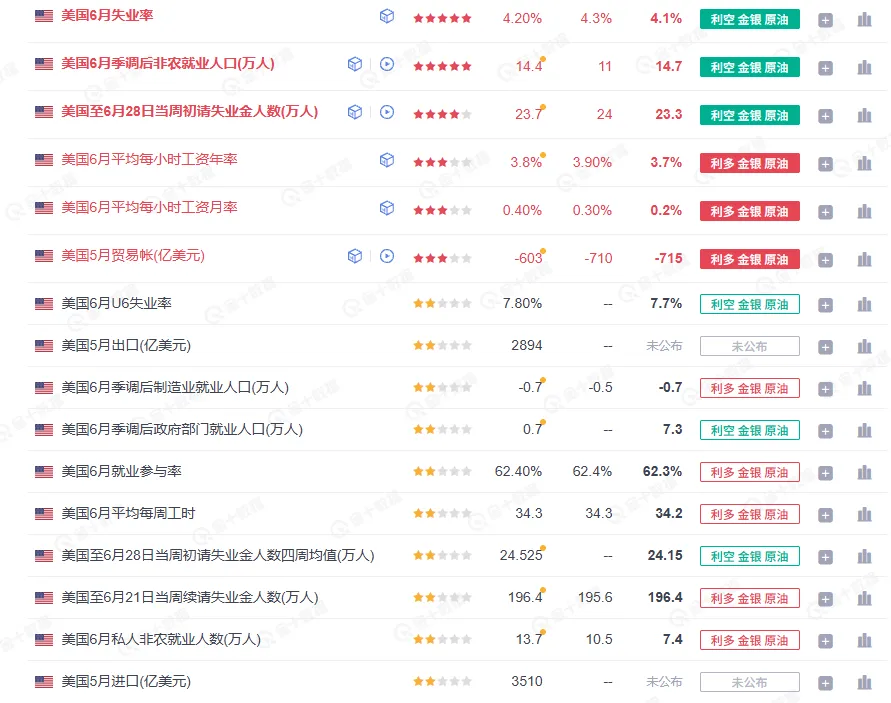Click play icon for 美国5月贸易帐
This screenshot has height=703, width=891.
point(387,256)
